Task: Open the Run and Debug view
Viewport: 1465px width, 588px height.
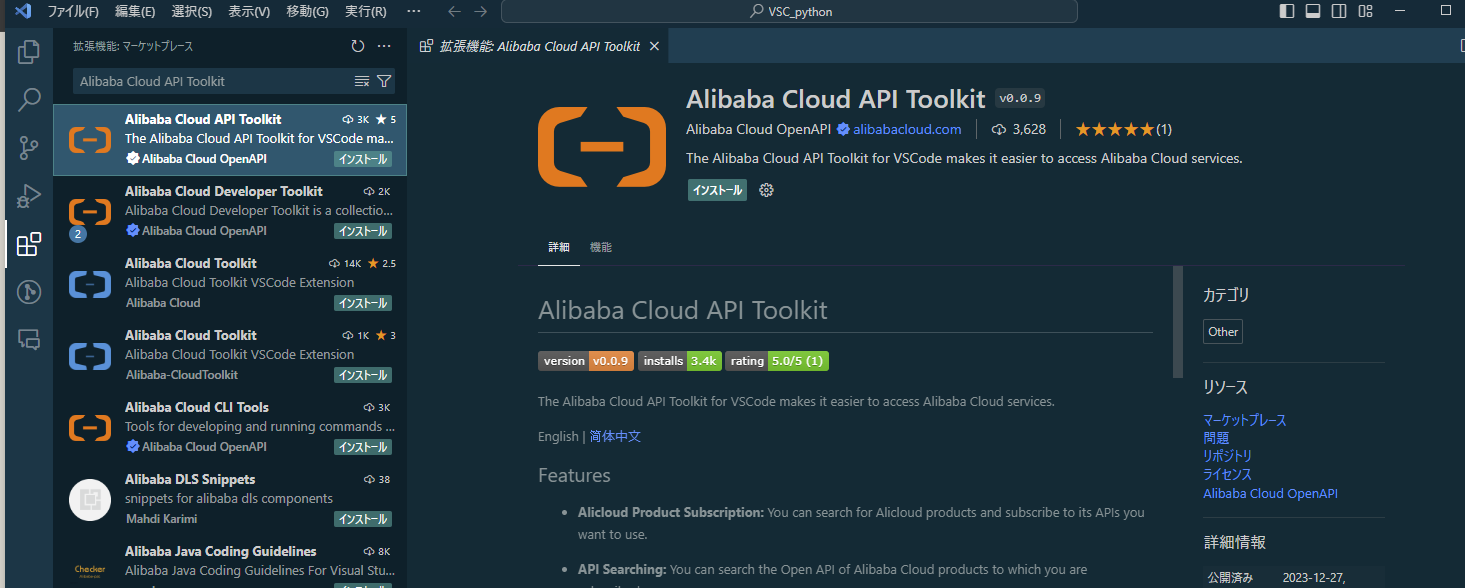Action: [29, 196]
